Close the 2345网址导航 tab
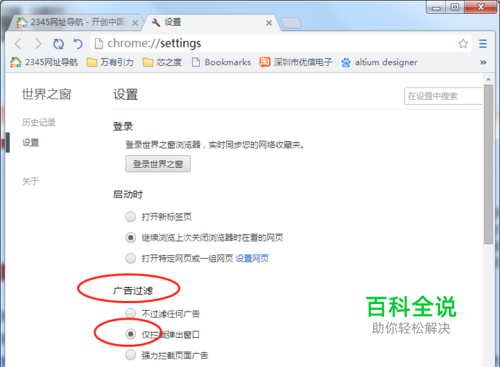 [x=135, y=23]
